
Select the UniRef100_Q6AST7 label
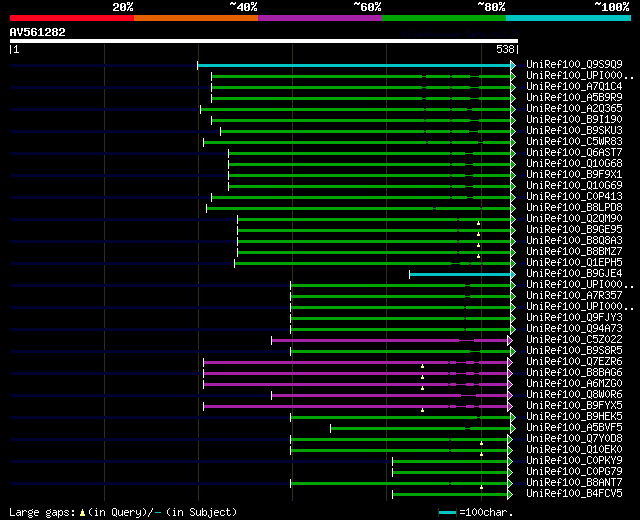point(574,152)
